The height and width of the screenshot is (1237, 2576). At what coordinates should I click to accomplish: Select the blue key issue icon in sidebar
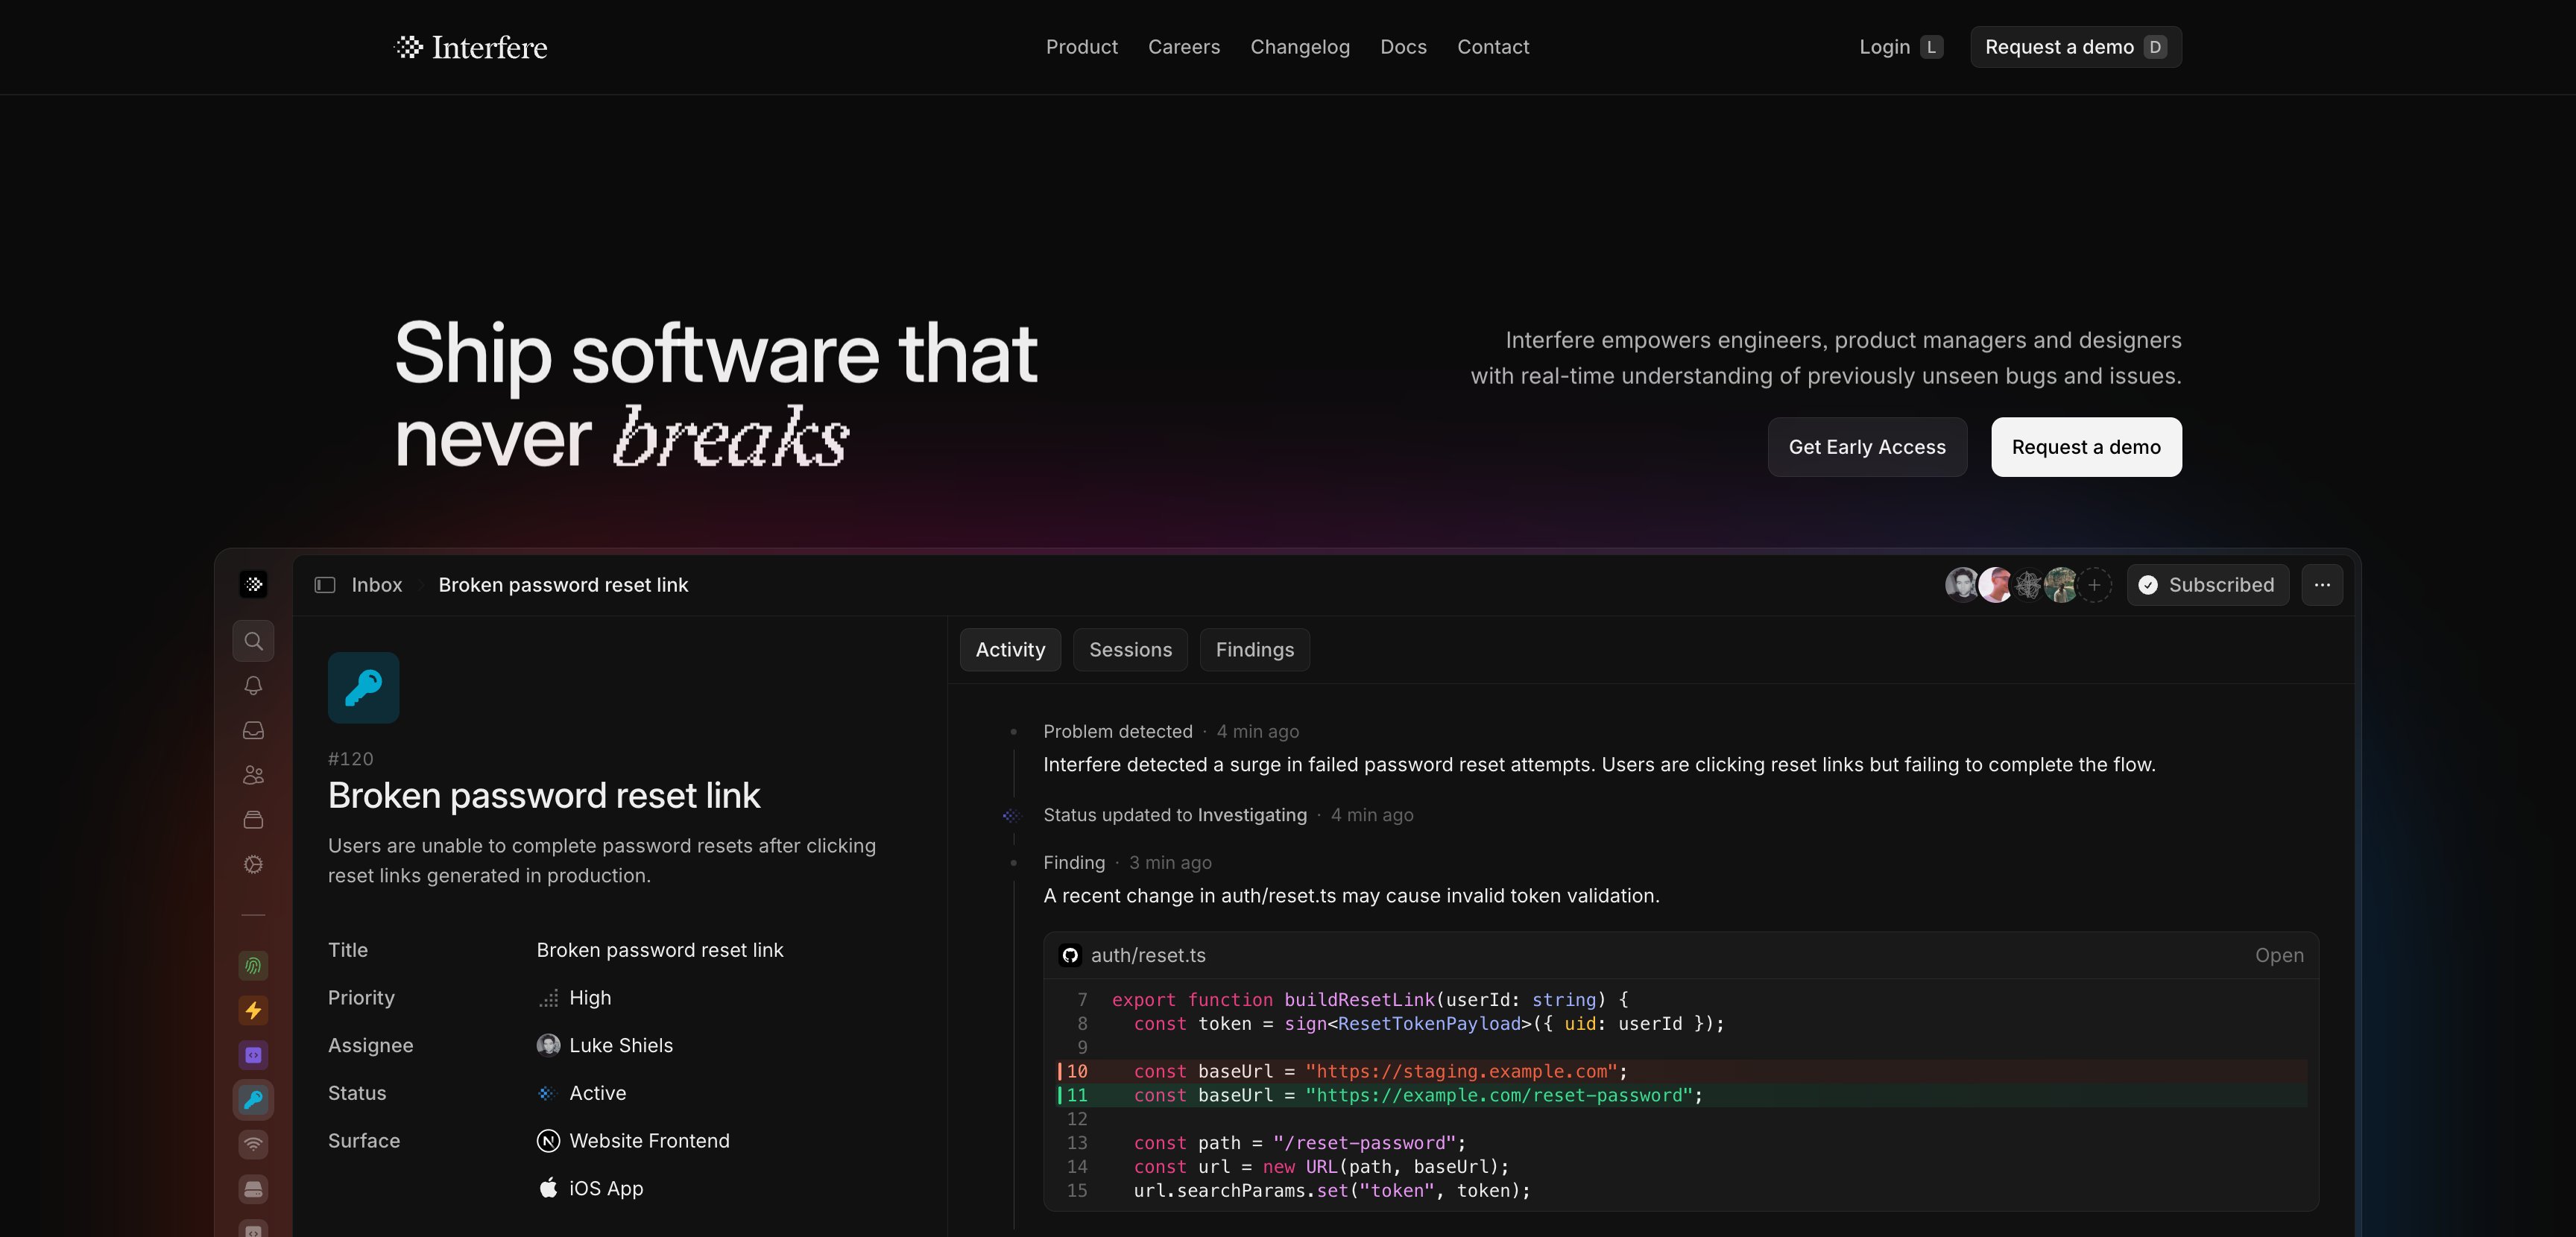pyautogui.click(x=254, y=1100)
